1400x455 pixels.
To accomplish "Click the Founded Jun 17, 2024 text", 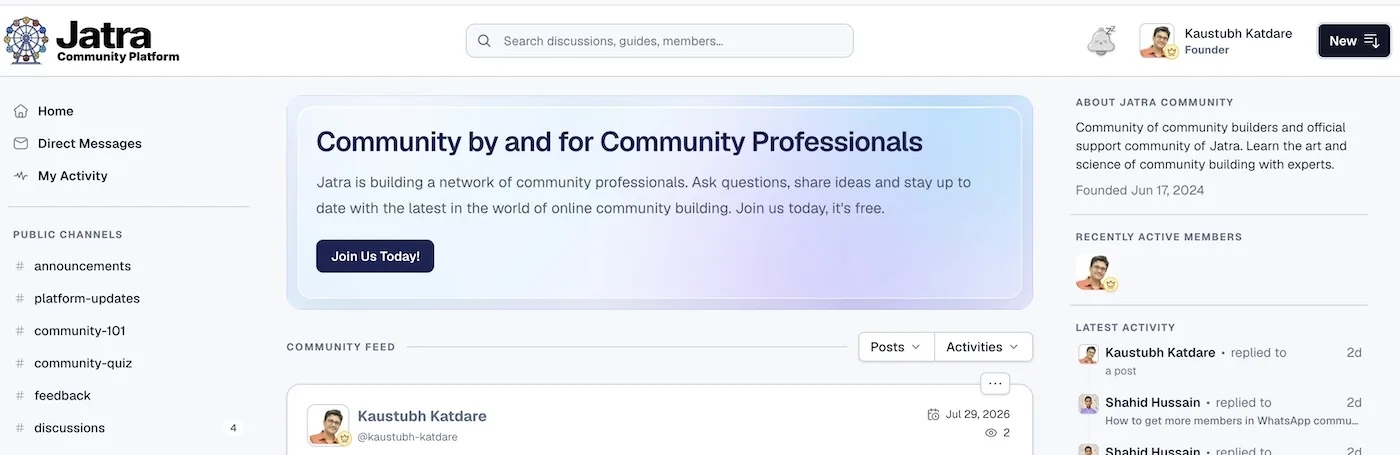I will (x=1140, y=190).
